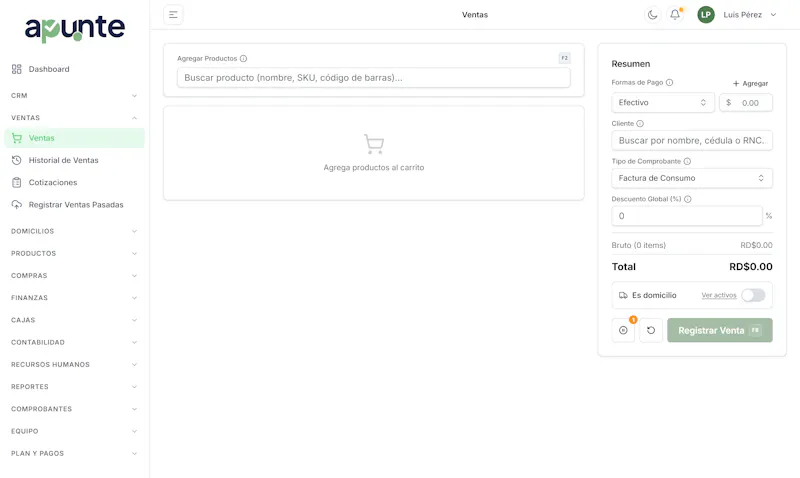Open Registrar Ventas Pasadas
800x478 pixels.
coord(74,205)
